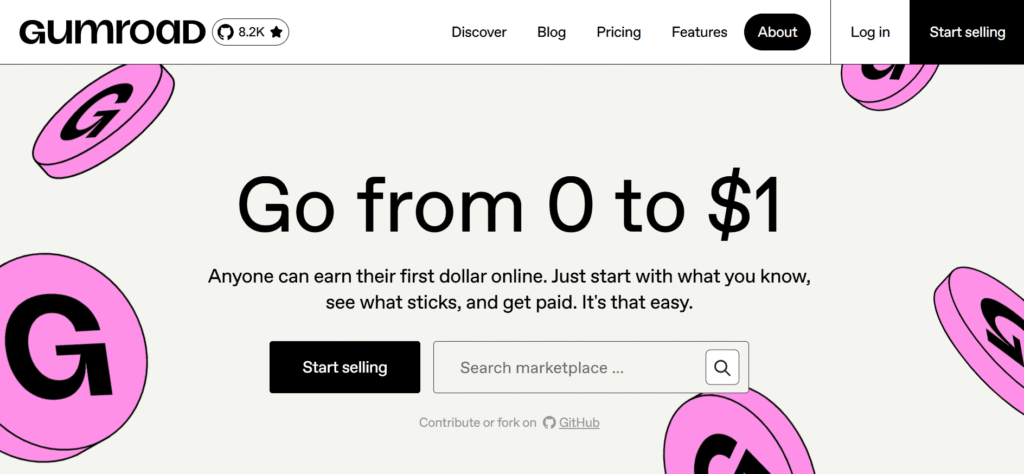Click the Log in link
The image size is (1024, 474).
coord(870,32)
